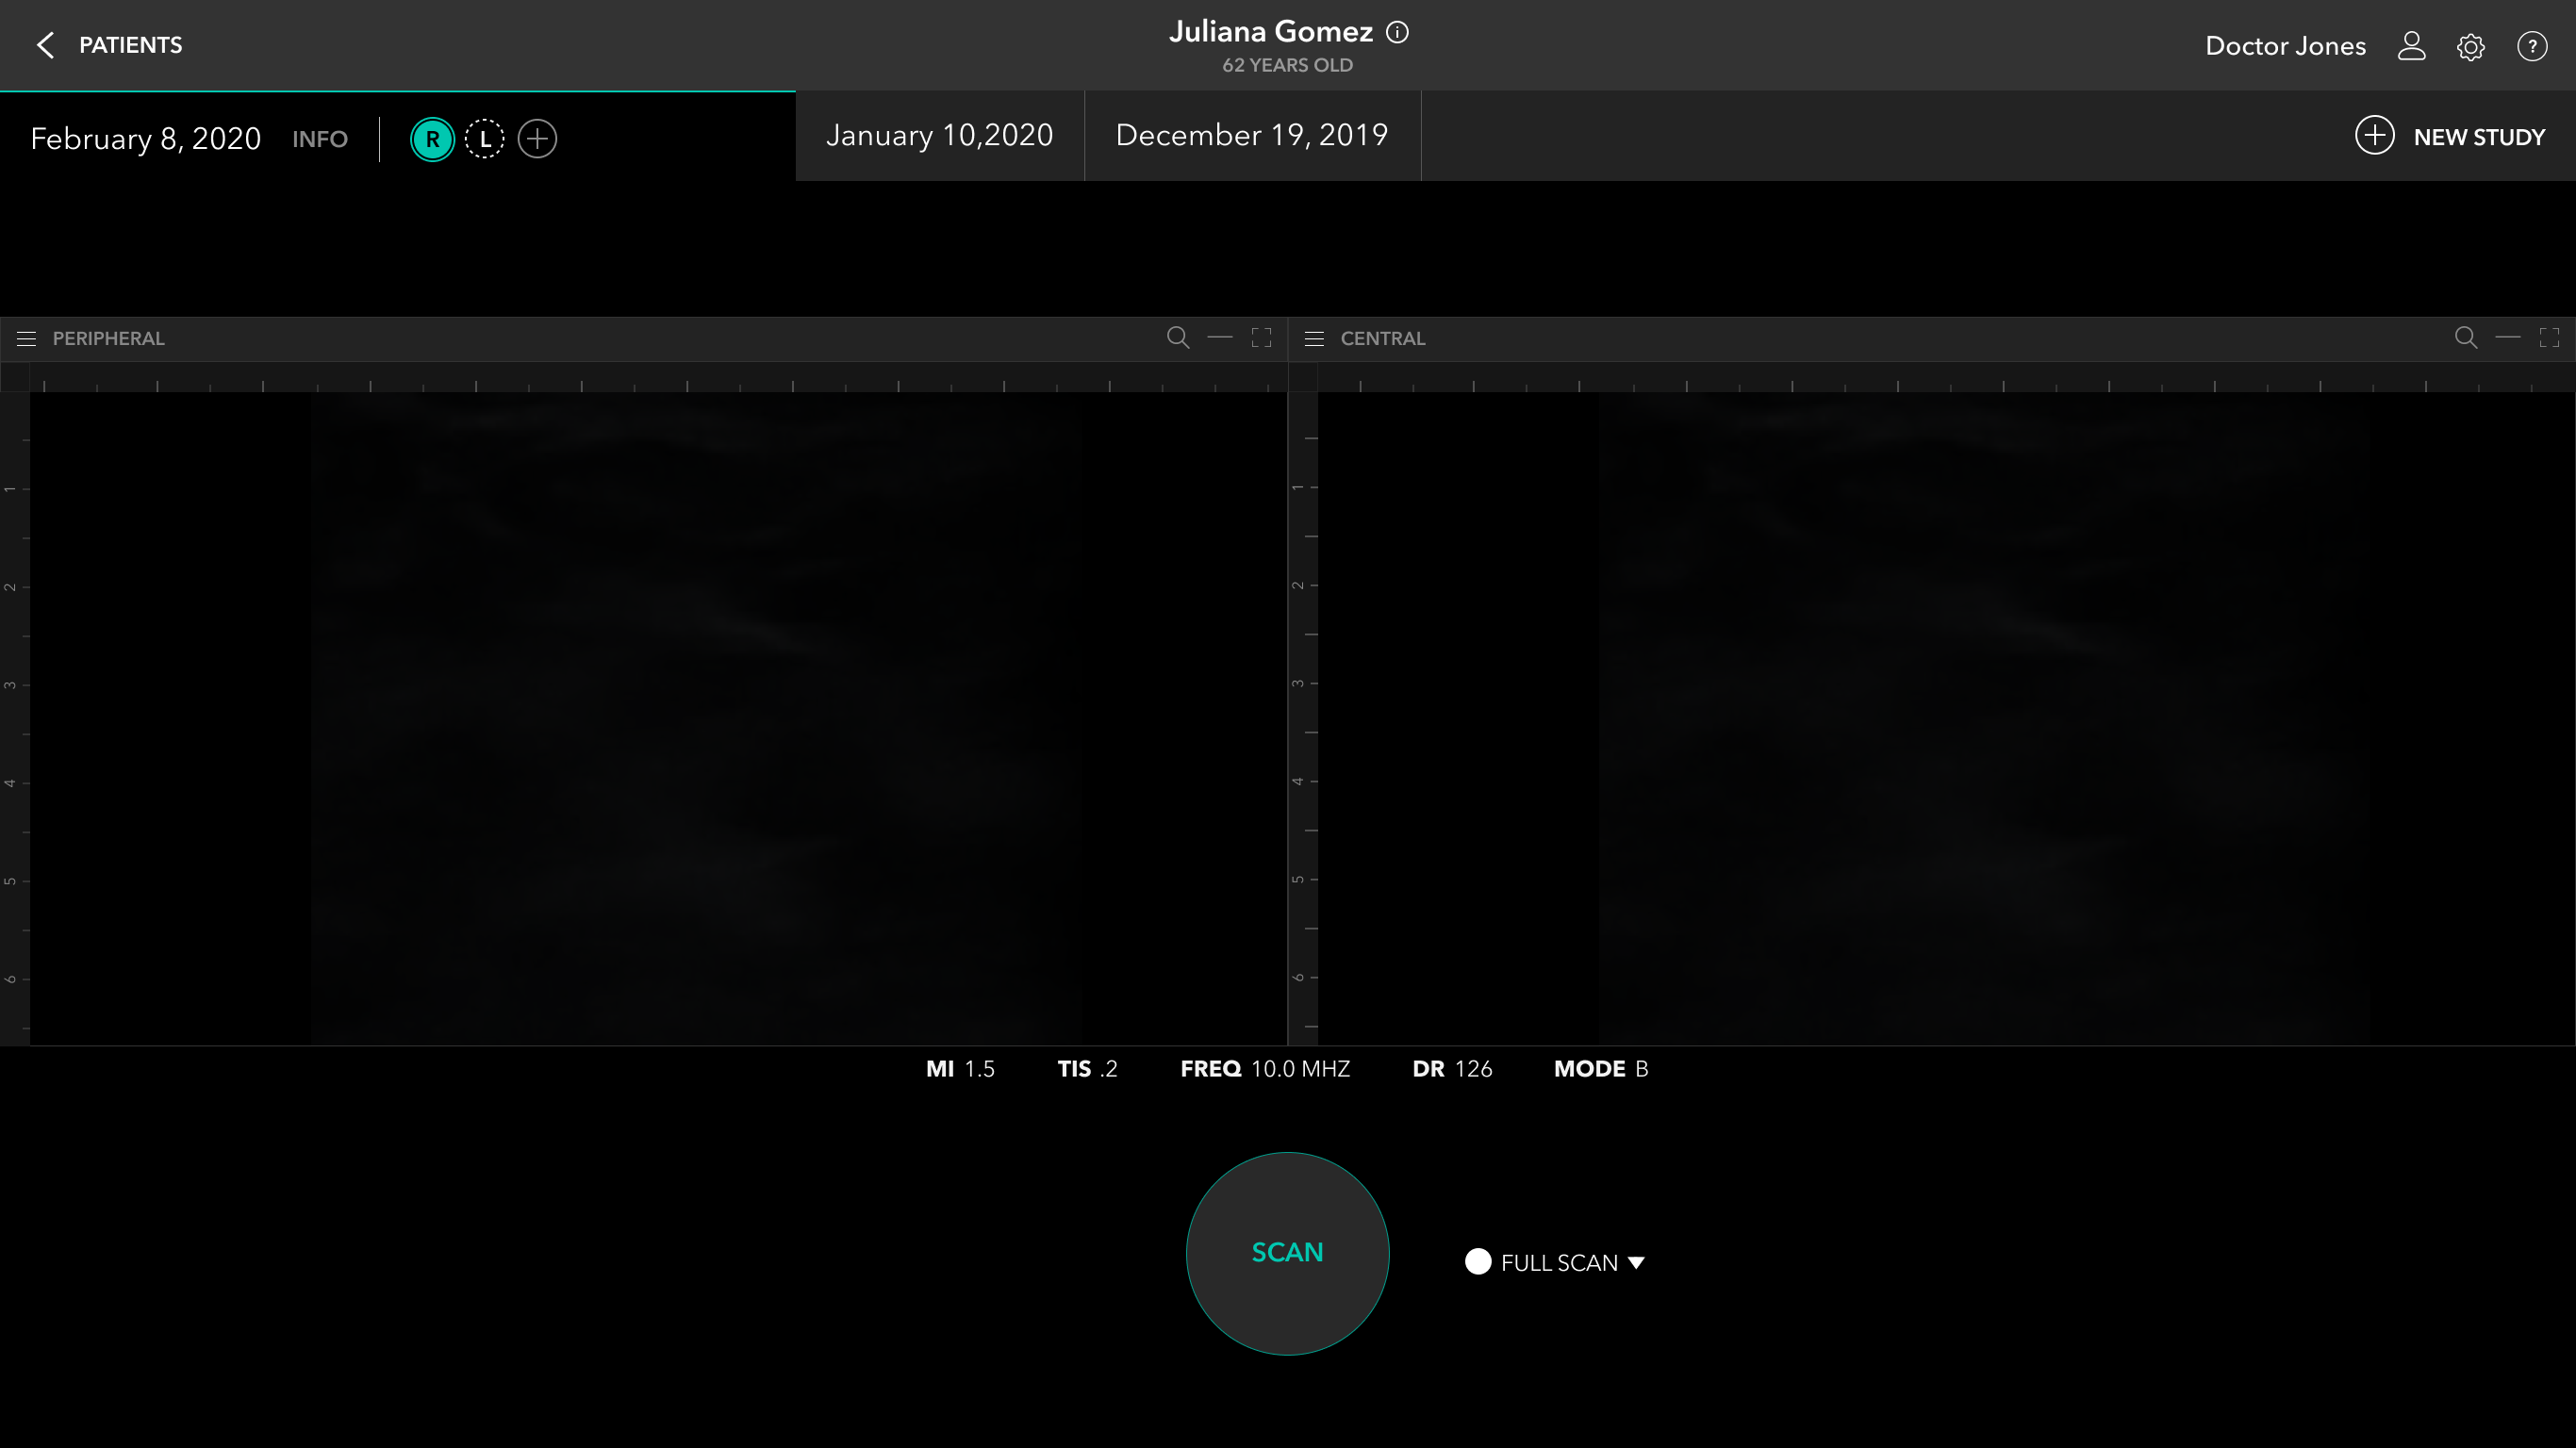Click fullscreen icon in Central panel
The height and width of the screenshot is (1448, 2576).
point(2549,338)
